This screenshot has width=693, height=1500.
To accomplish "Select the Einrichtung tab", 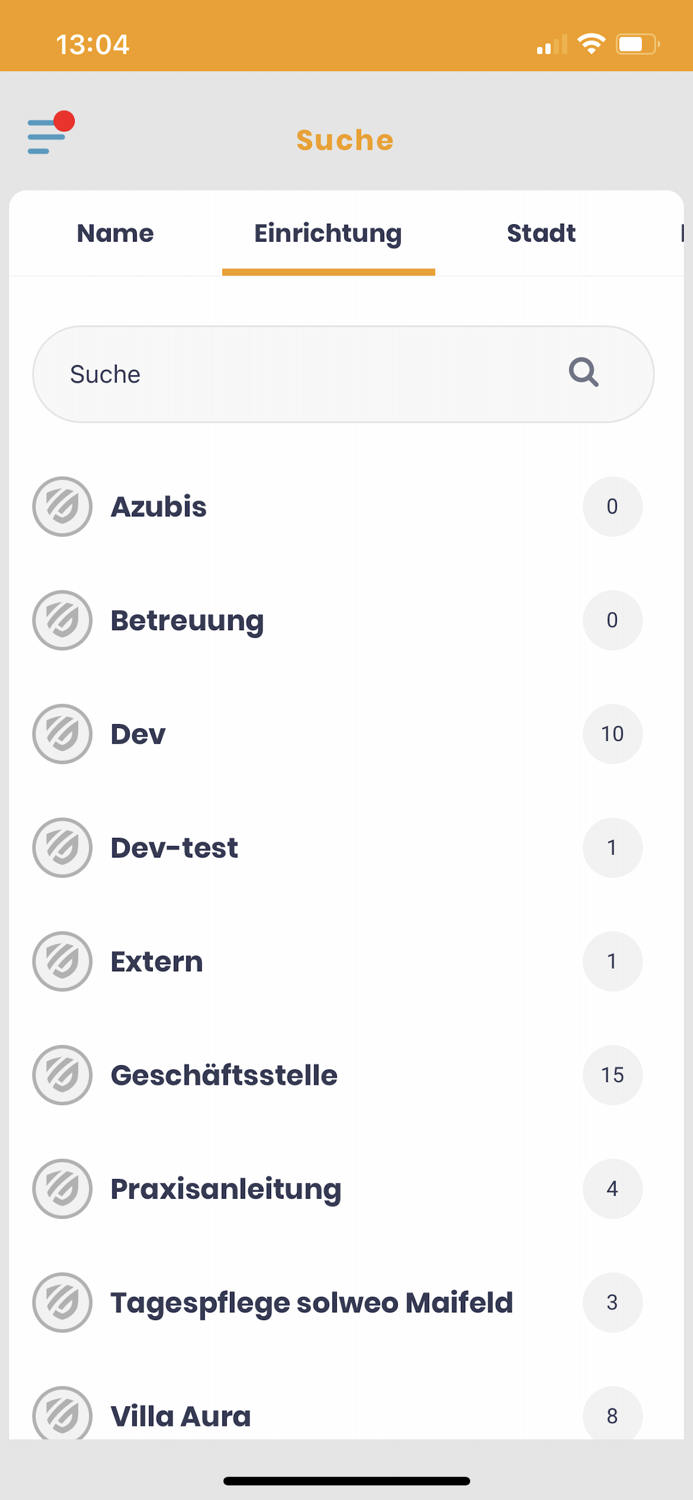I will pos(328,233).
